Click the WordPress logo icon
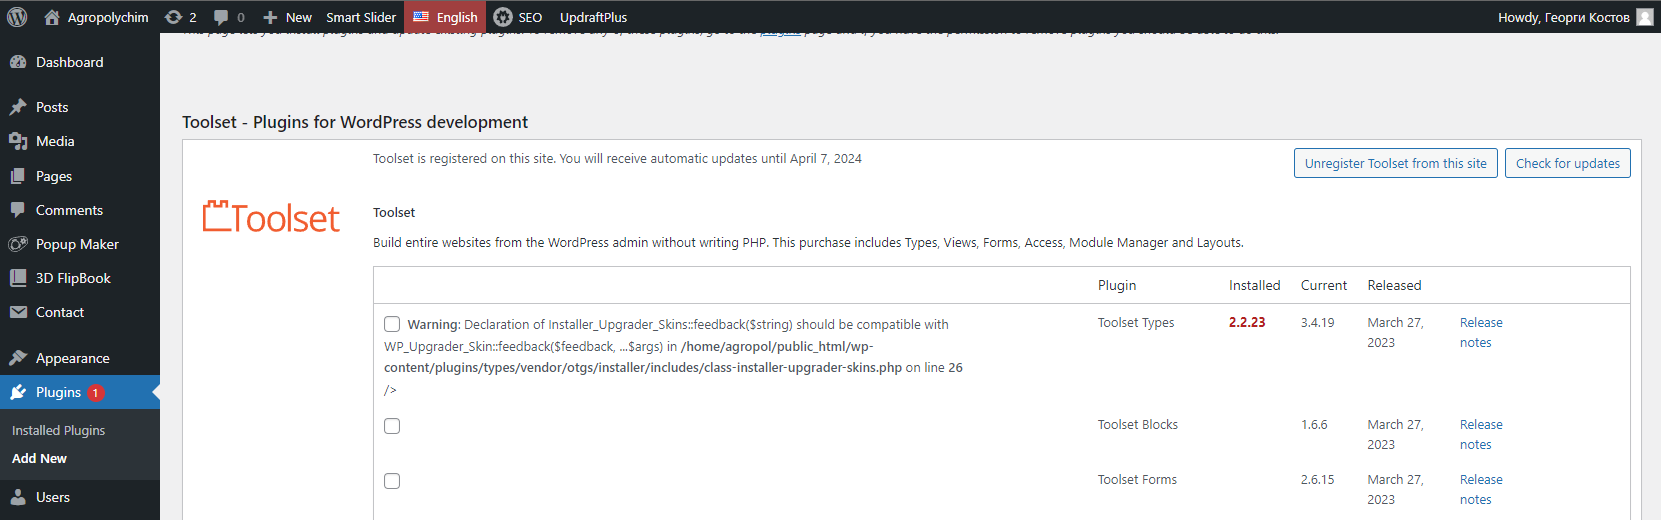This screenshot has height=520, width=1661. [x=17, y=17]
